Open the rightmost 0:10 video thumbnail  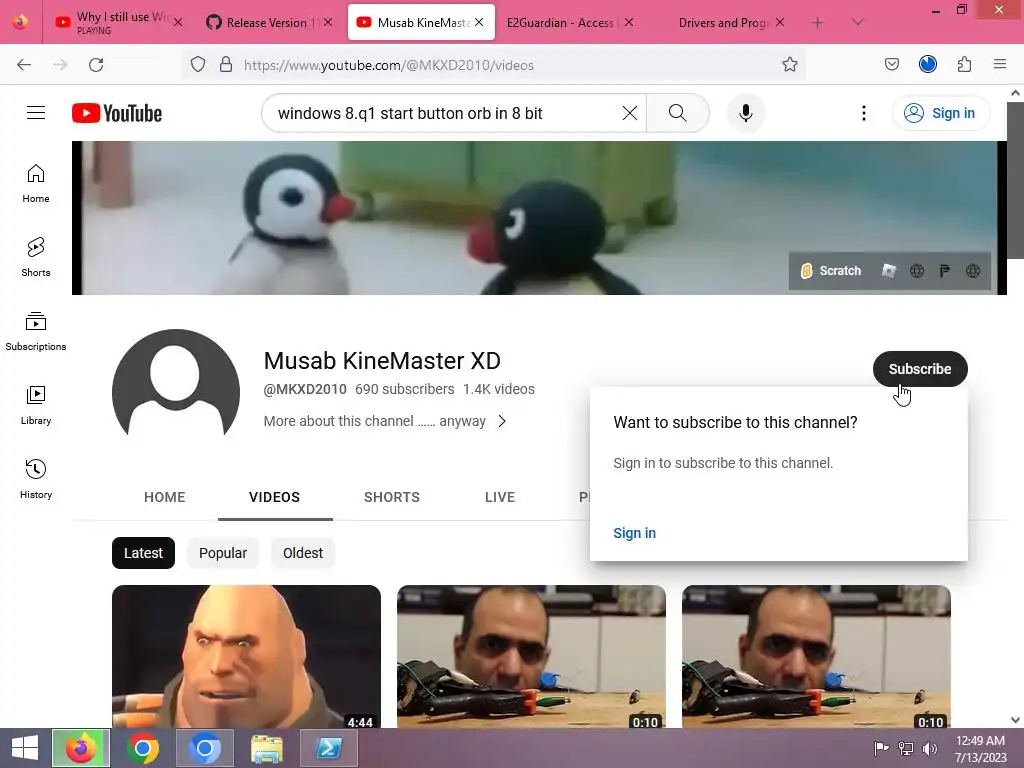(x=816, y=656)
